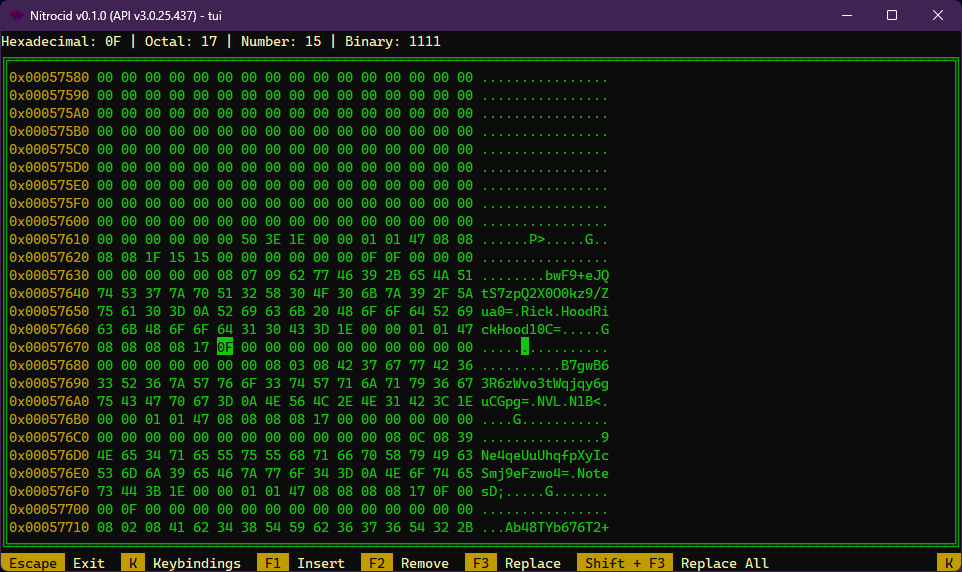
Task: Choose F1 Insert in the bottom bar
Action: pos(320,563)
